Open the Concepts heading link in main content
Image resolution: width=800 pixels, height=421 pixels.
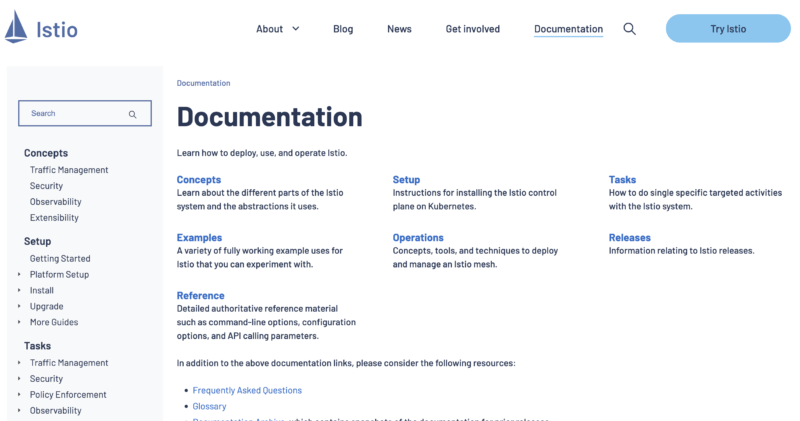(x=198, y=180)
